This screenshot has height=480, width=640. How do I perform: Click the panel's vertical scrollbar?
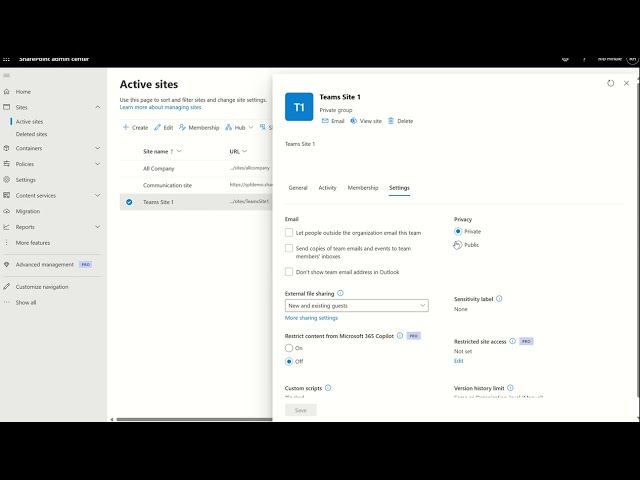[x=638, y=241]
